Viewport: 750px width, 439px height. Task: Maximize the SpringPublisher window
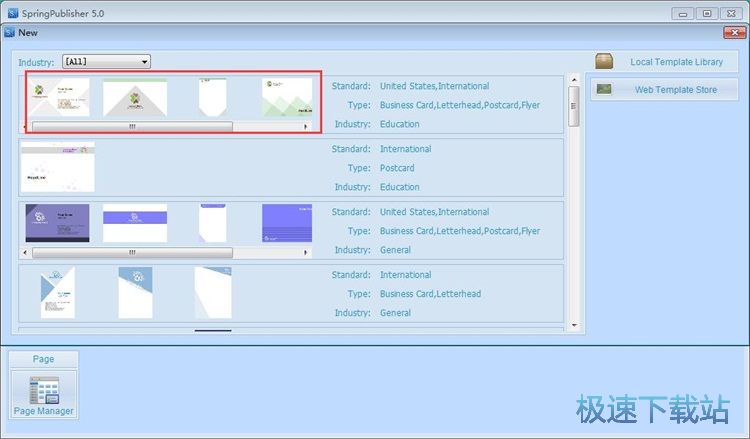pyautogui.click(x=707, y=13)
